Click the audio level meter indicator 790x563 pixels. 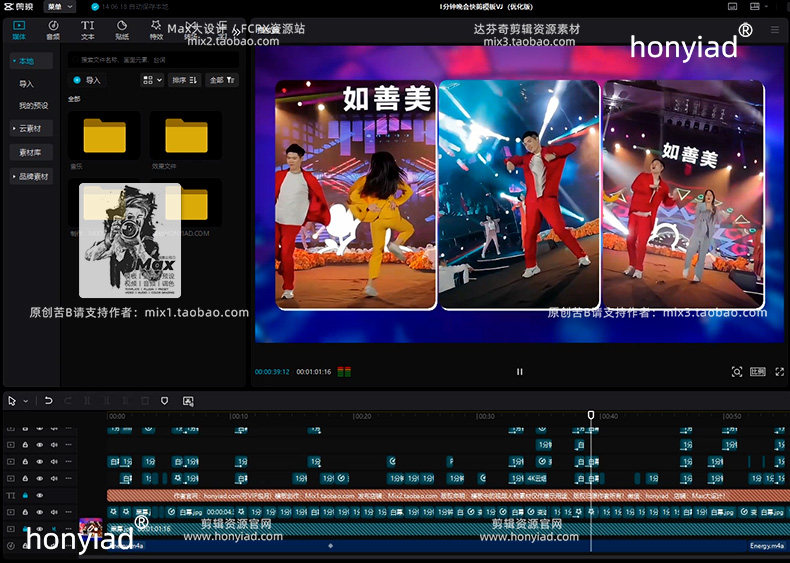[344, 372]
